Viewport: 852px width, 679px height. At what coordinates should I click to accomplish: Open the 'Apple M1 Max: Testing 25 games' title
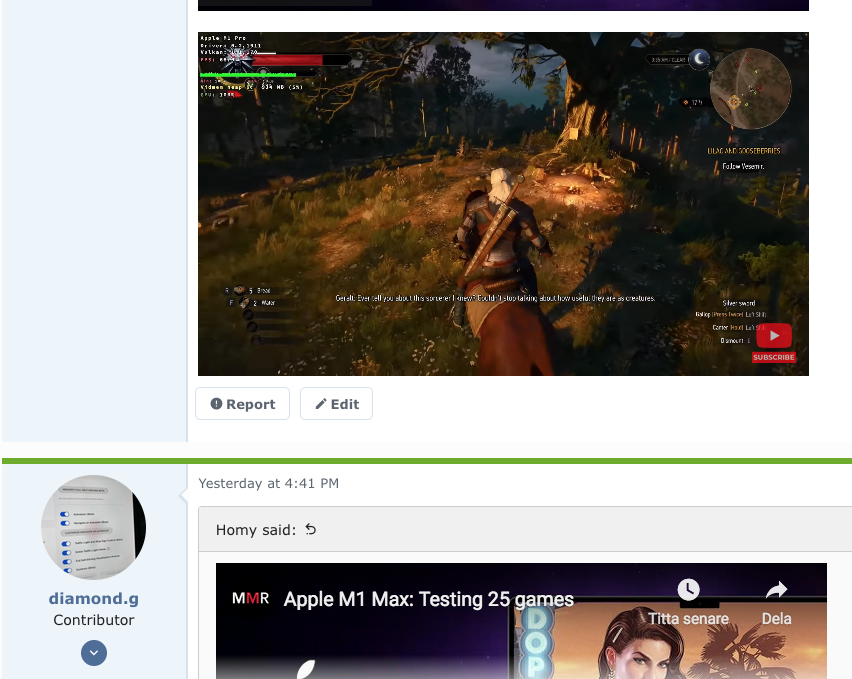pyautogui.click(x=429, y=599)
